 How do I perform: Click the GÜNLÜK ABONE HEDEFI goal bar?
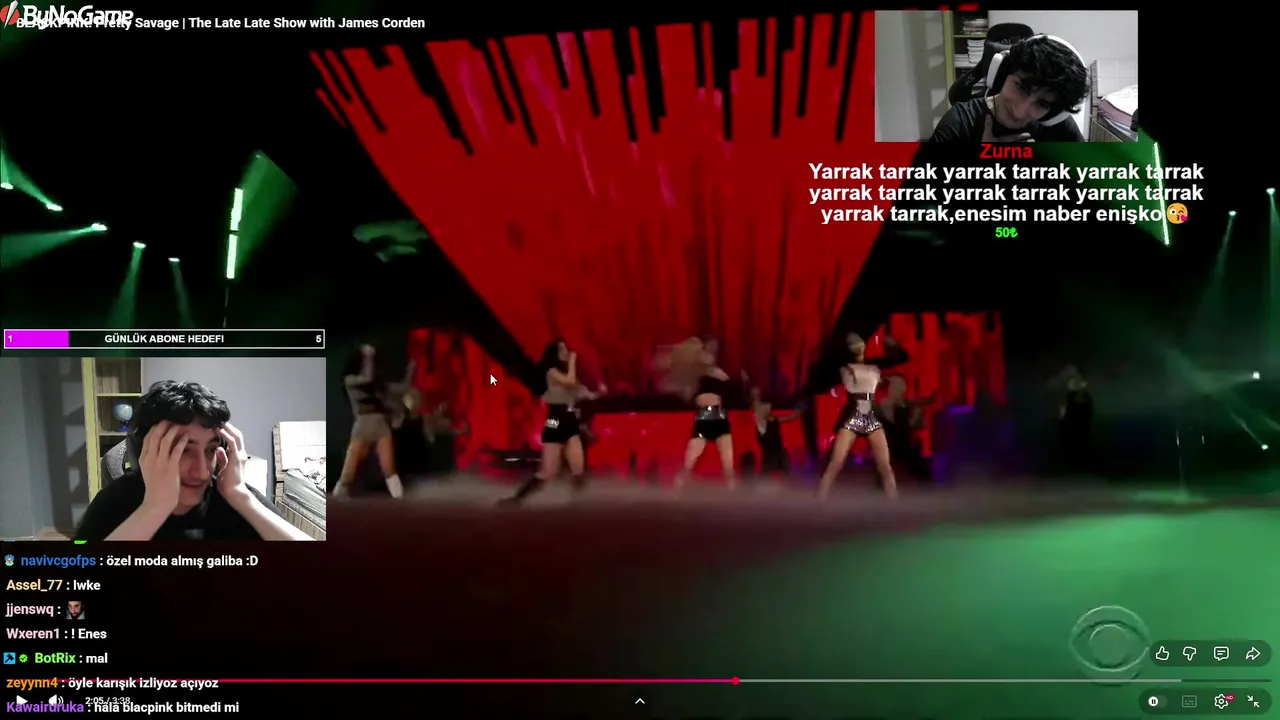(164, 339)
